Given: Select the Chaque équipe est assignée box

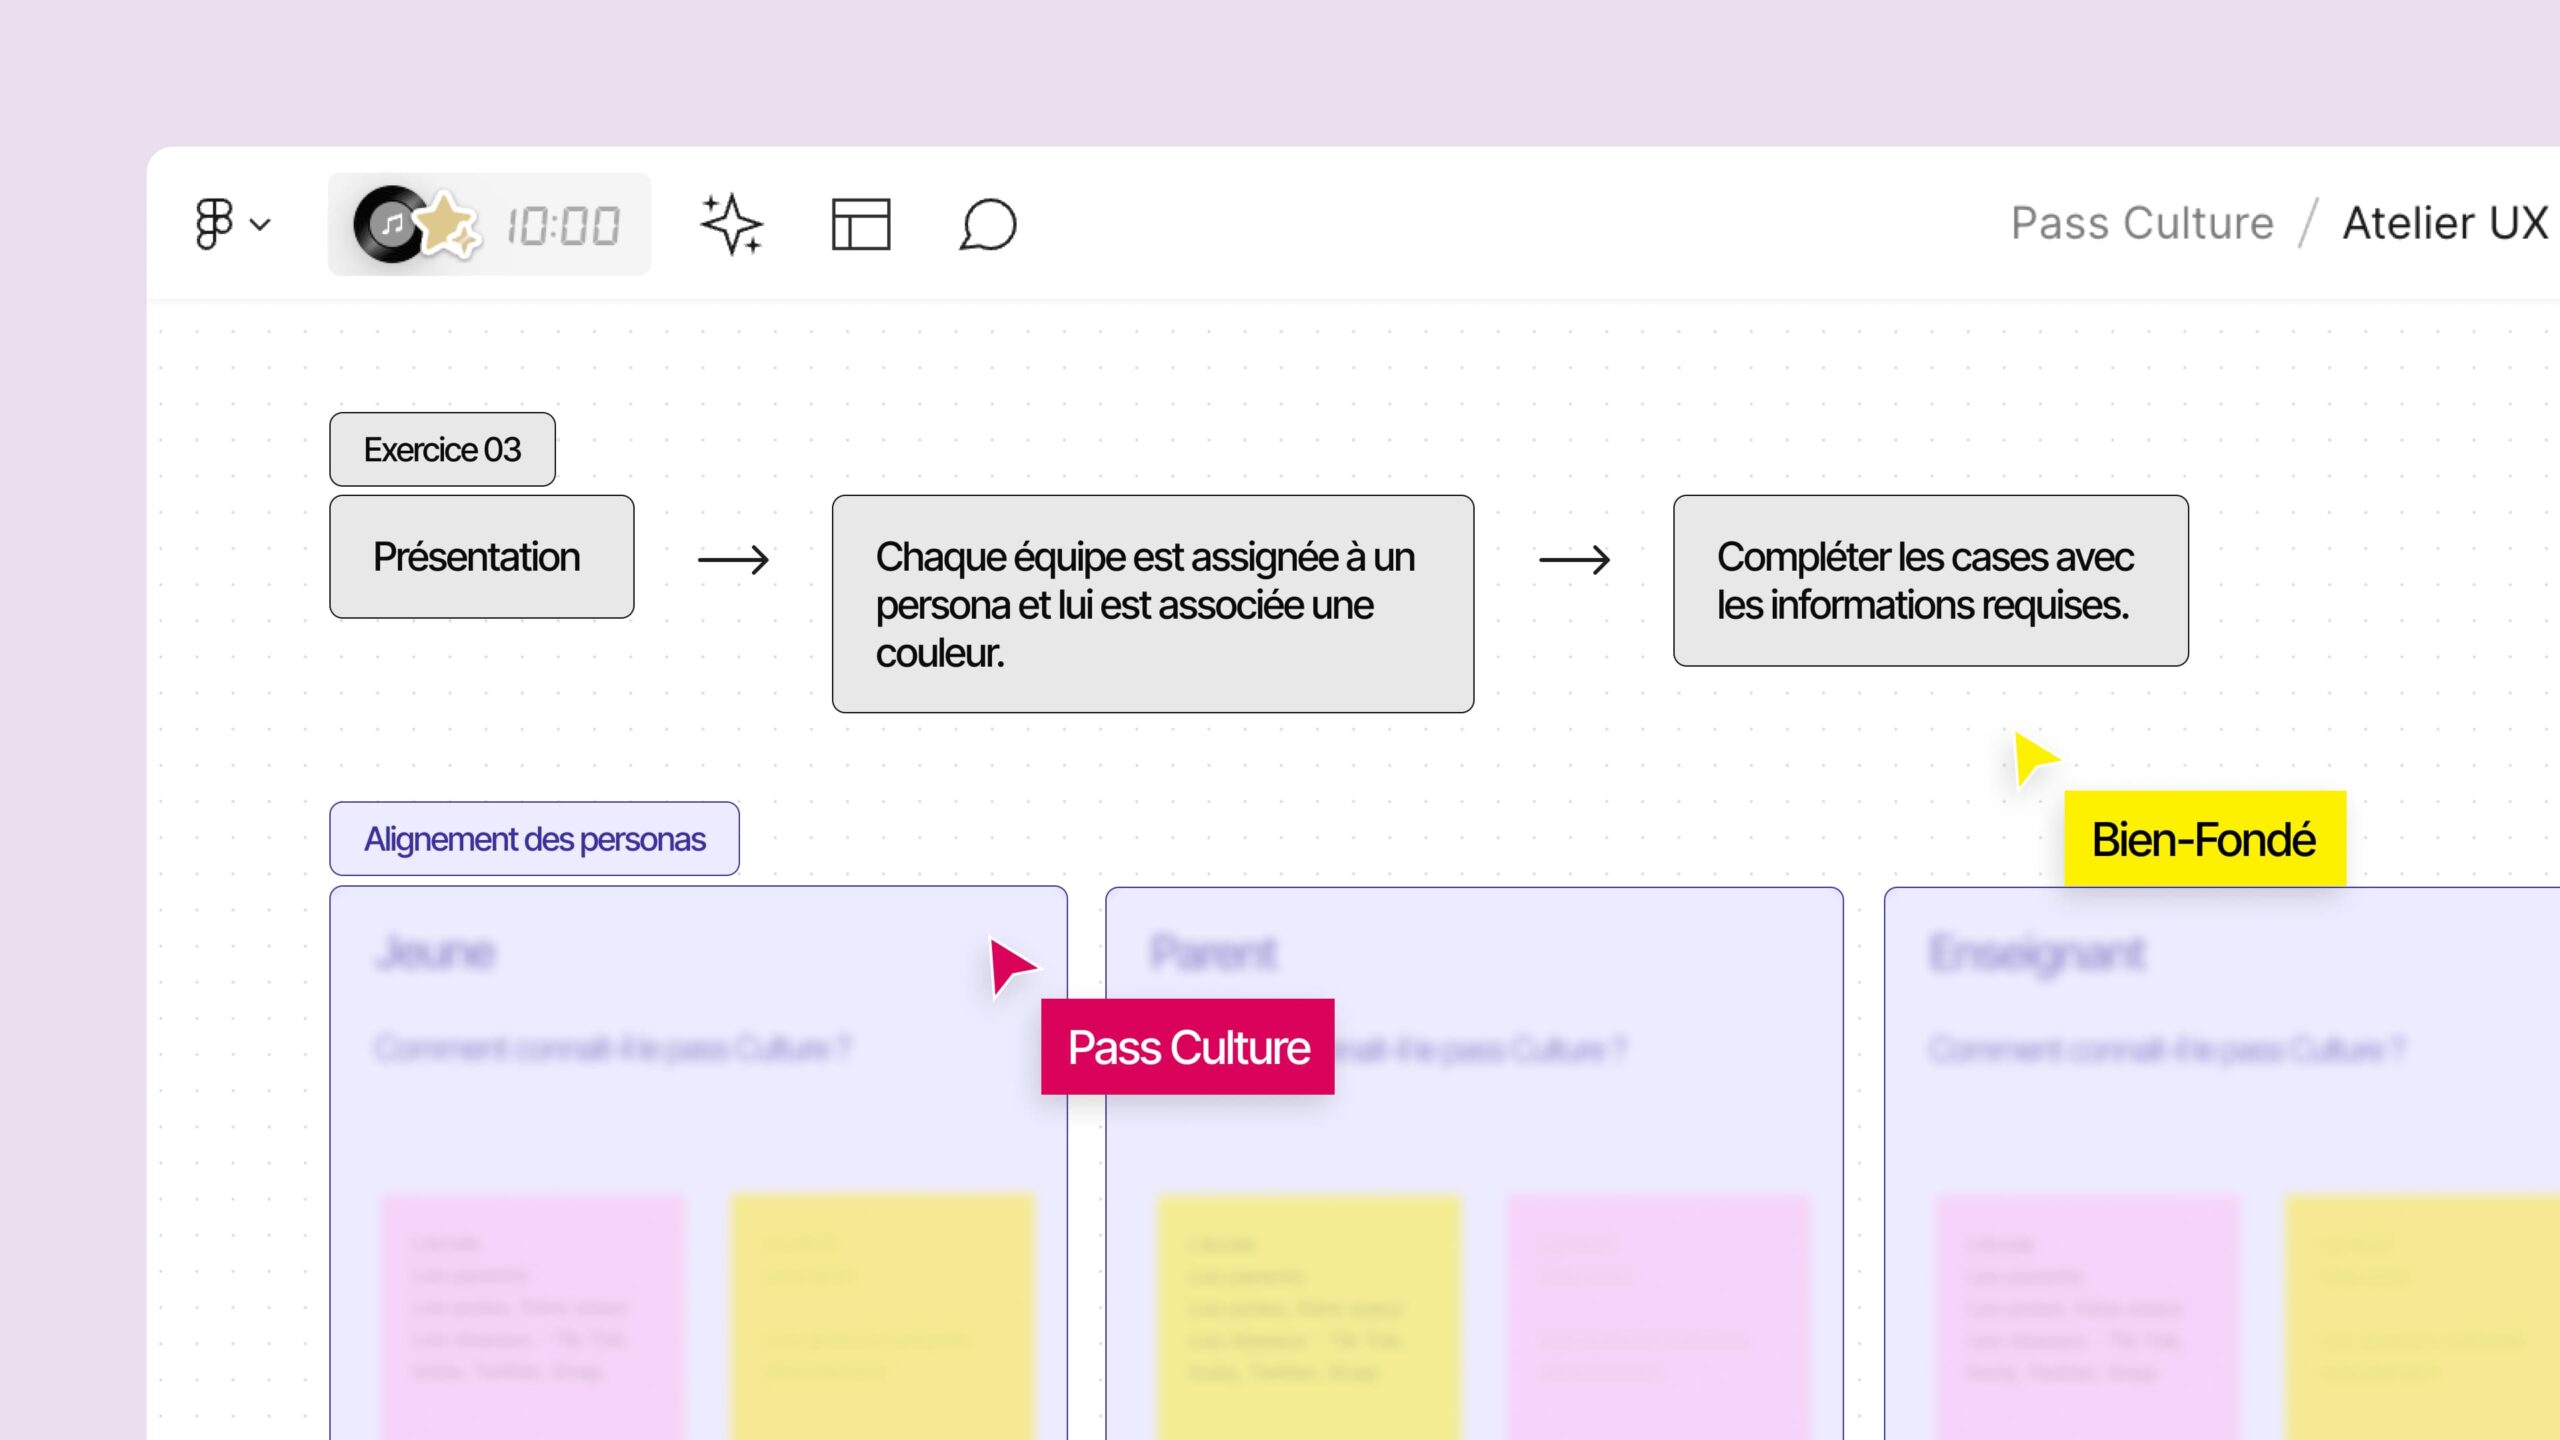Looking at the screenshot, I should click(x=1152, y=604).
